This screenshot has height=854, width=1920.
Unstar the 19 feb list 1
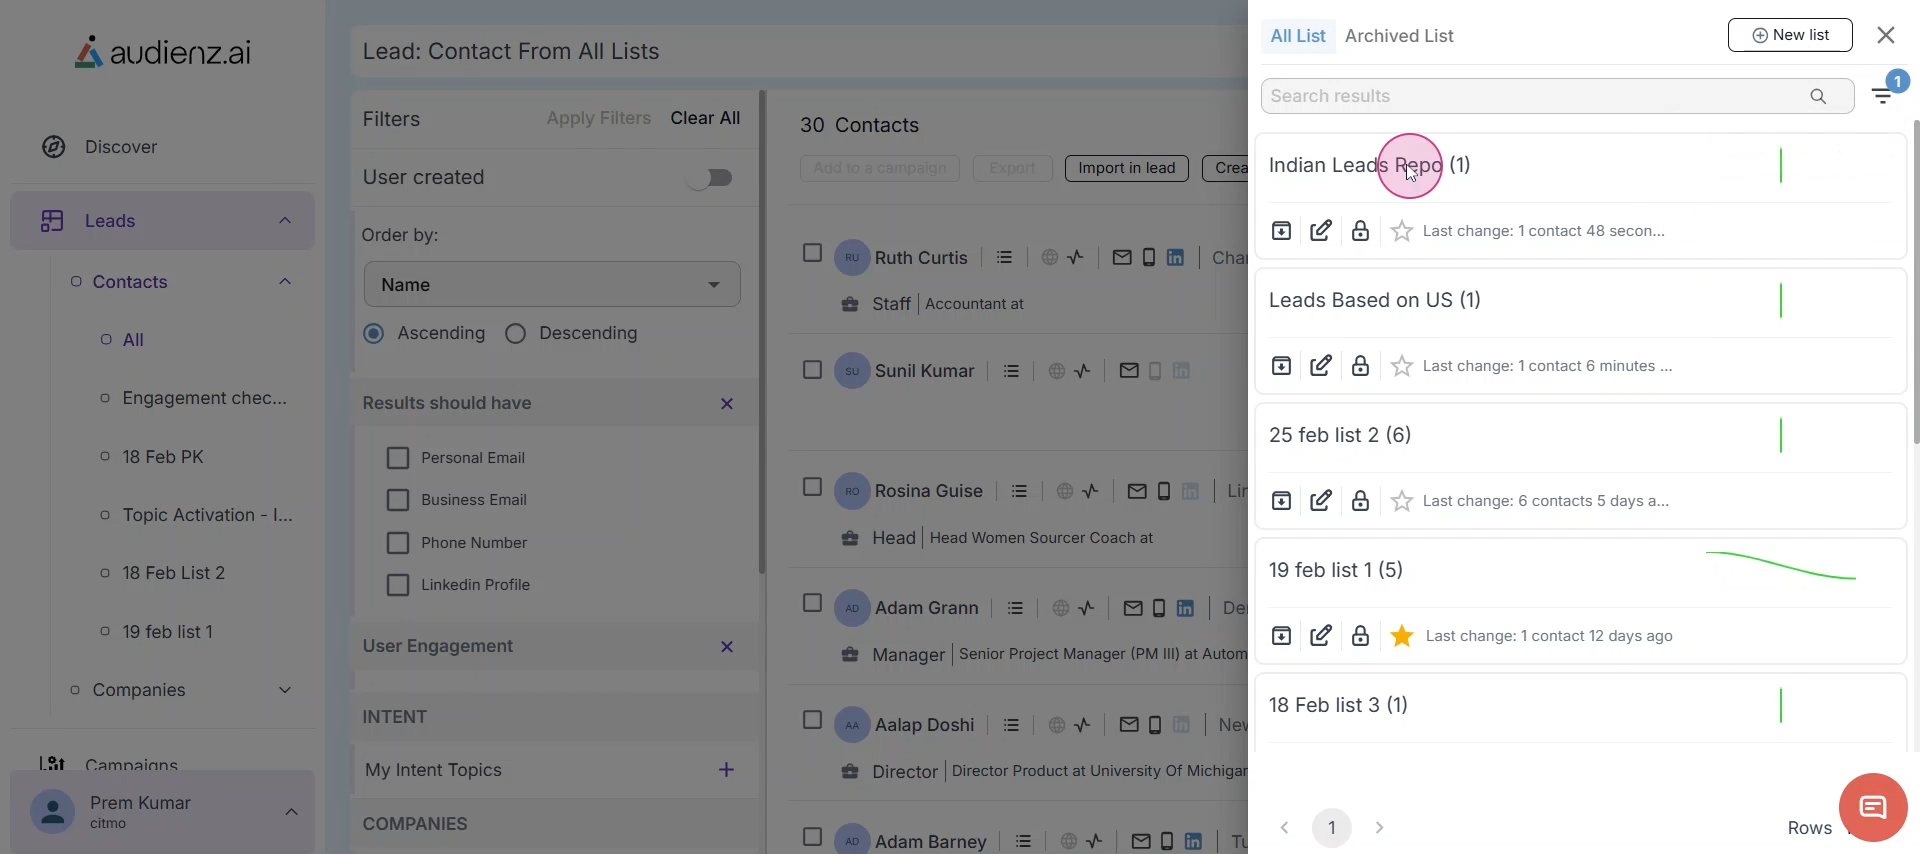point(1402,636)
